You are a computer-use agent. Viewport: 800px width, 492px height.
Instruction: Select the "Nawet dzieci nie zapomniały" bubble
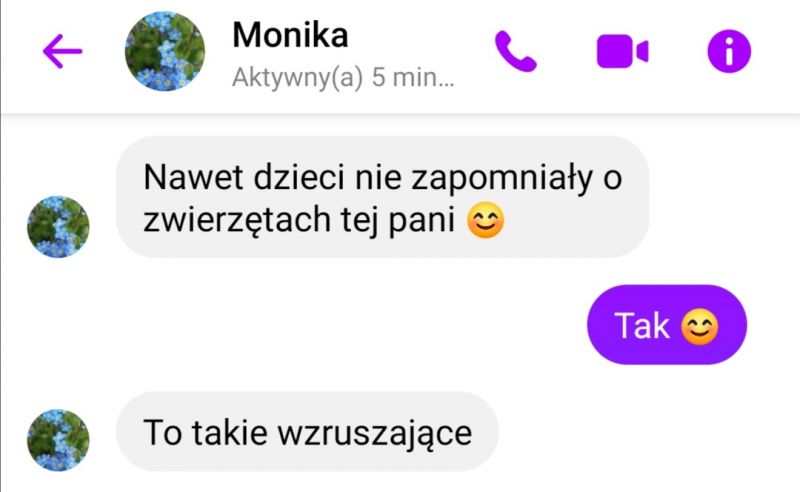(383, 197)
